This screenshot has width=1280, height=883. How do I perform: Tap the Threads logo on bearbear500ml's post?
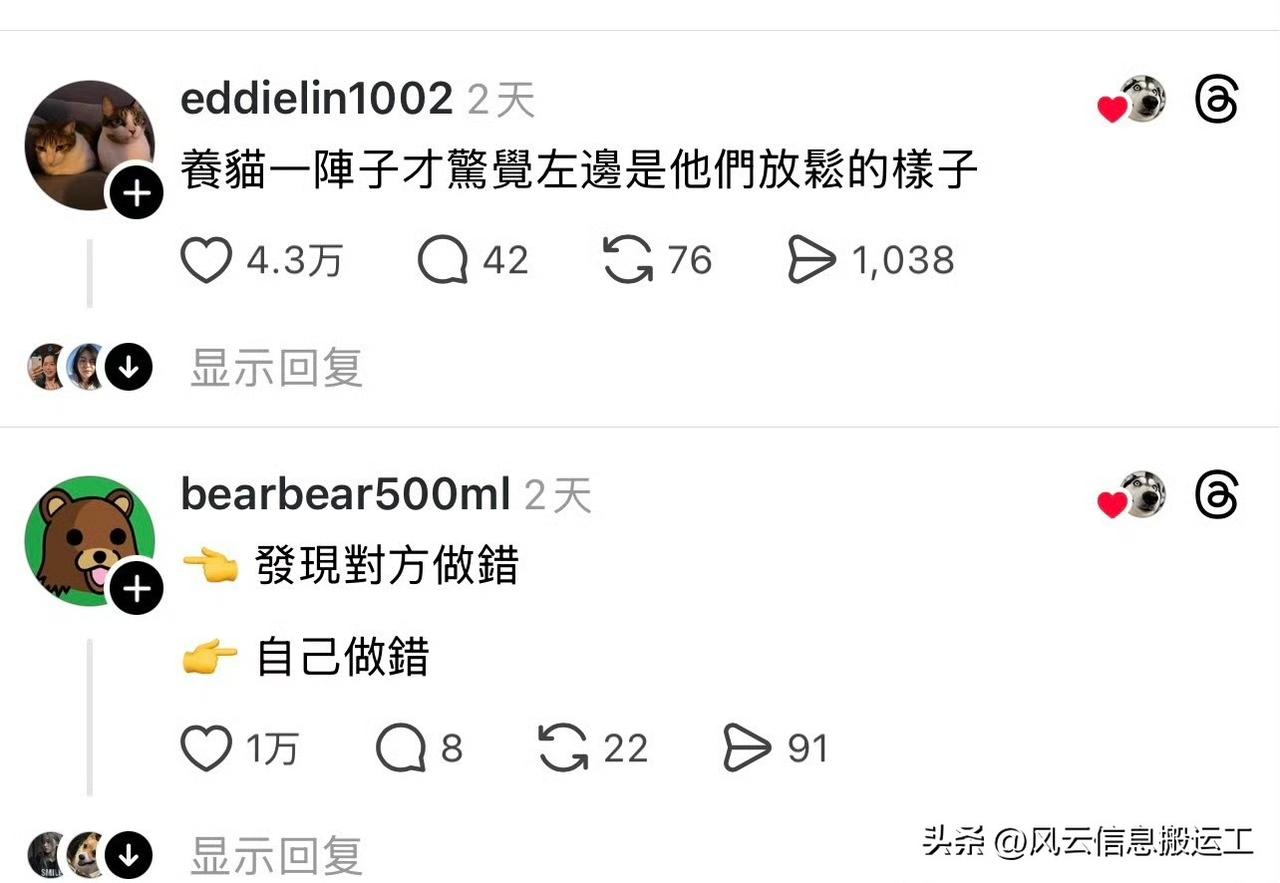1217,496
